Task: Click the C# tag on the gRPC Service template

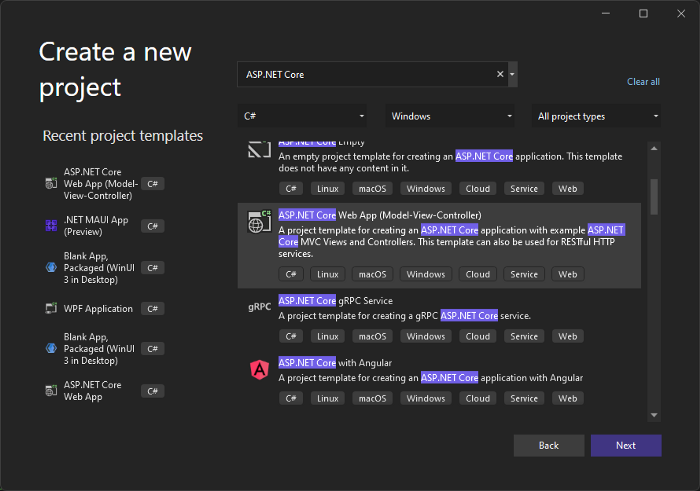Action: pyautogui.click(x=291, y=337)
